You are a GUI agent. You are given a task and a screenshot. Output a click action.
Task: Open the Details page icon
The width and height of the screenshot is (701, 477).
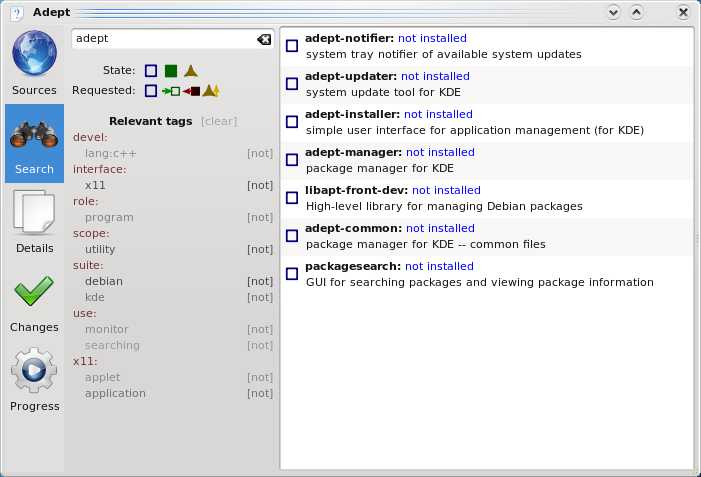34,222
